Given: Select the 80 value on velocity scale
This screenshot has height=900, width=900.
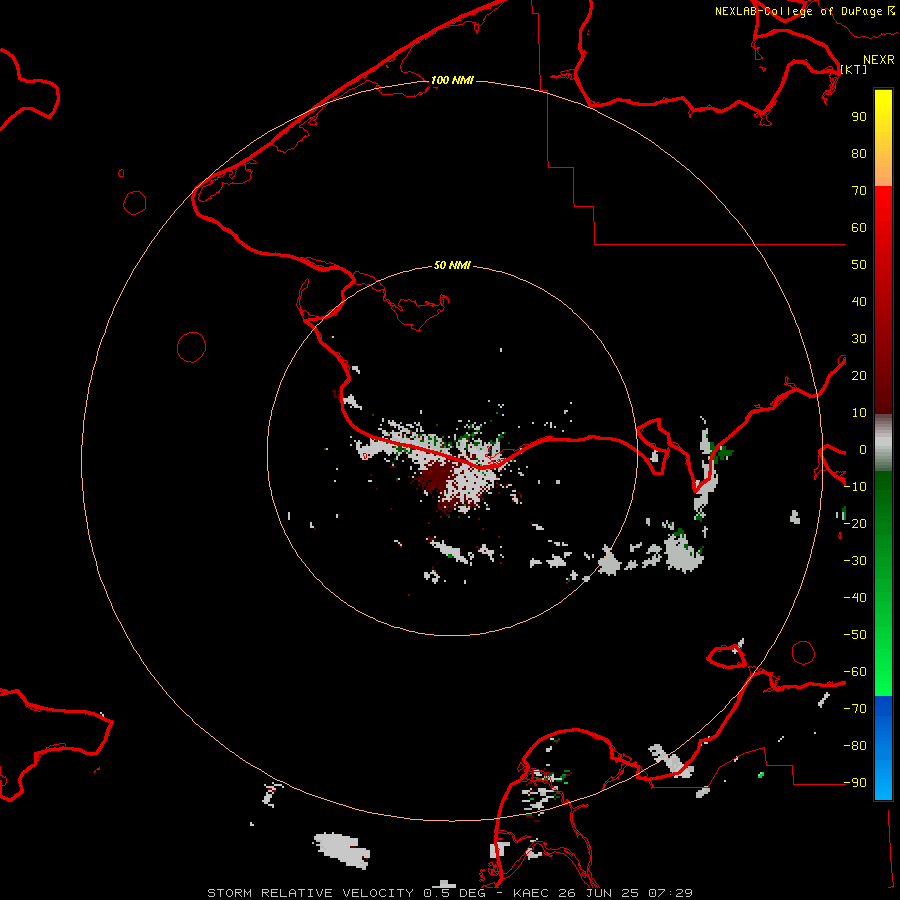Looking at the screenshot, I should [x=859, y=153].
